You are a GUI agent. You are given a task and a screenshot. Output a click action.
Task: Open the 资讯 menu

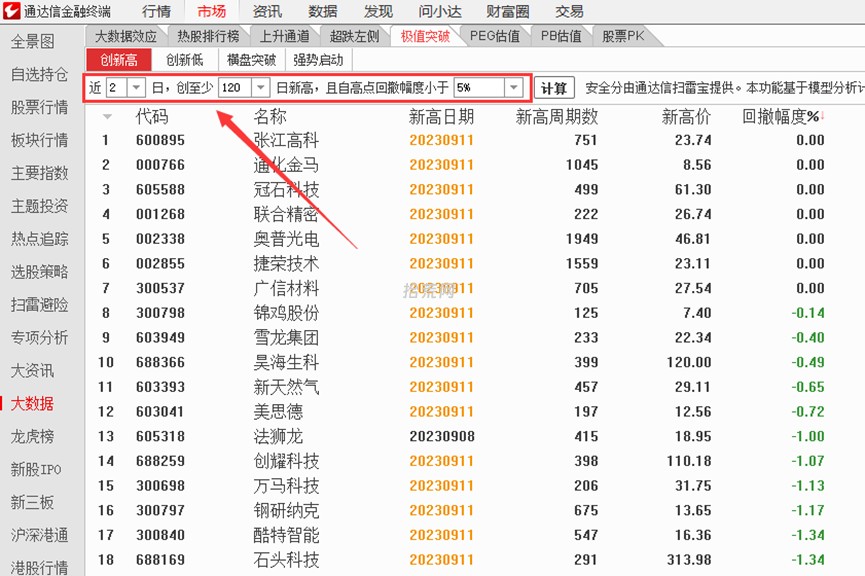point(267,12)
